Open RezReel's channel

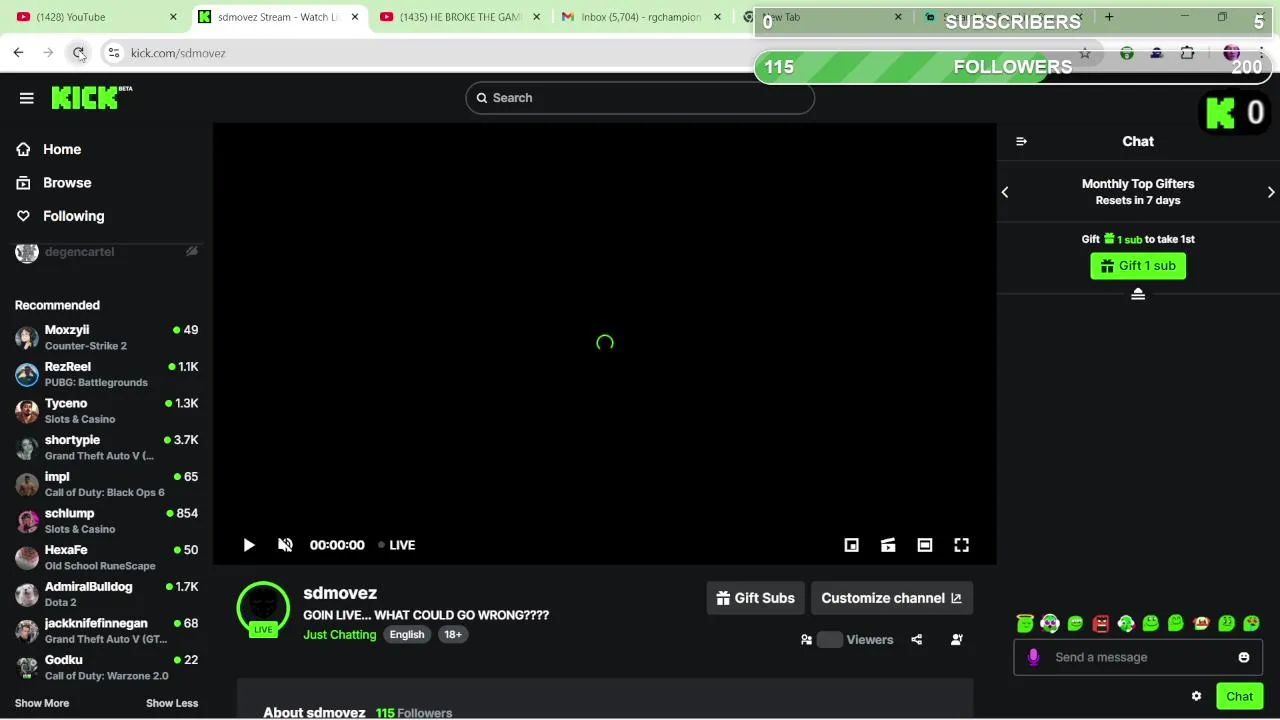coord(106,374)
